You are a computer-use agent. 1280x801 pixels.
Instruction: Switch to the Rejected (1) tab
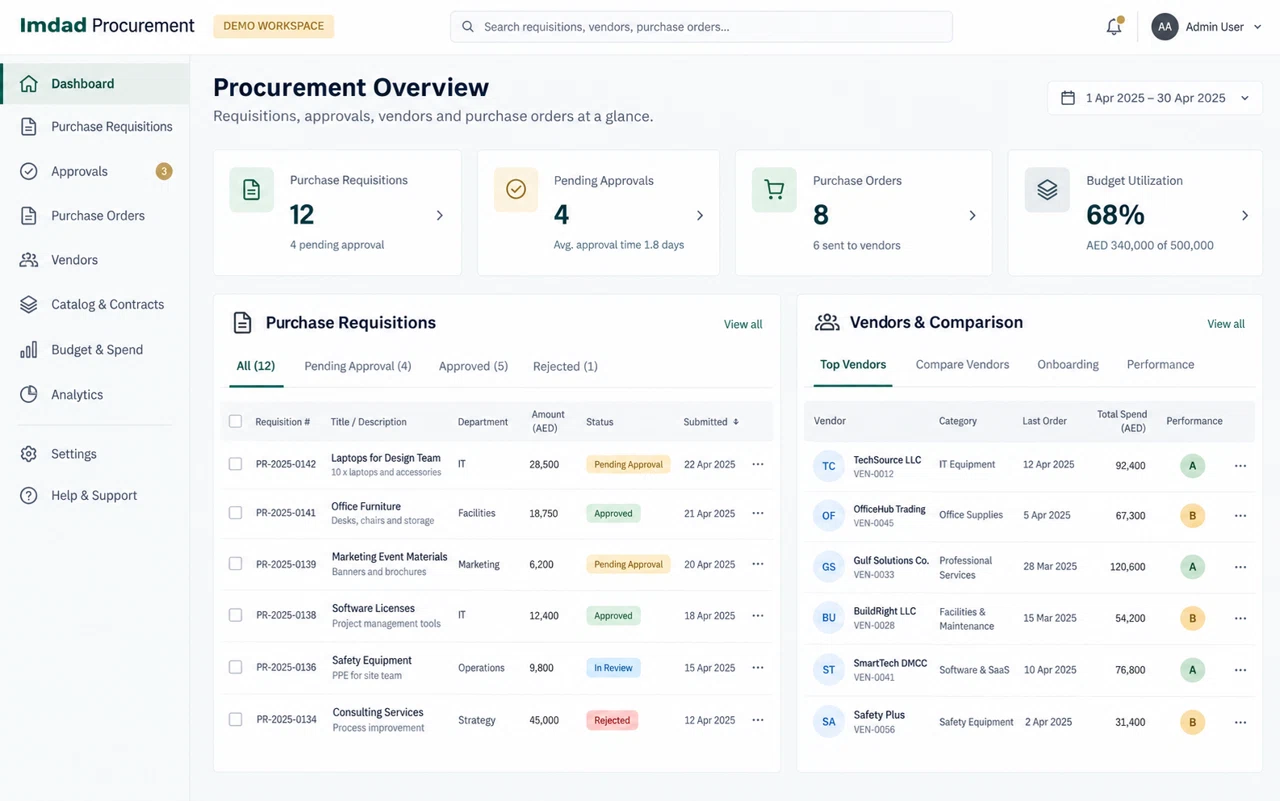(x=565, y=366)
